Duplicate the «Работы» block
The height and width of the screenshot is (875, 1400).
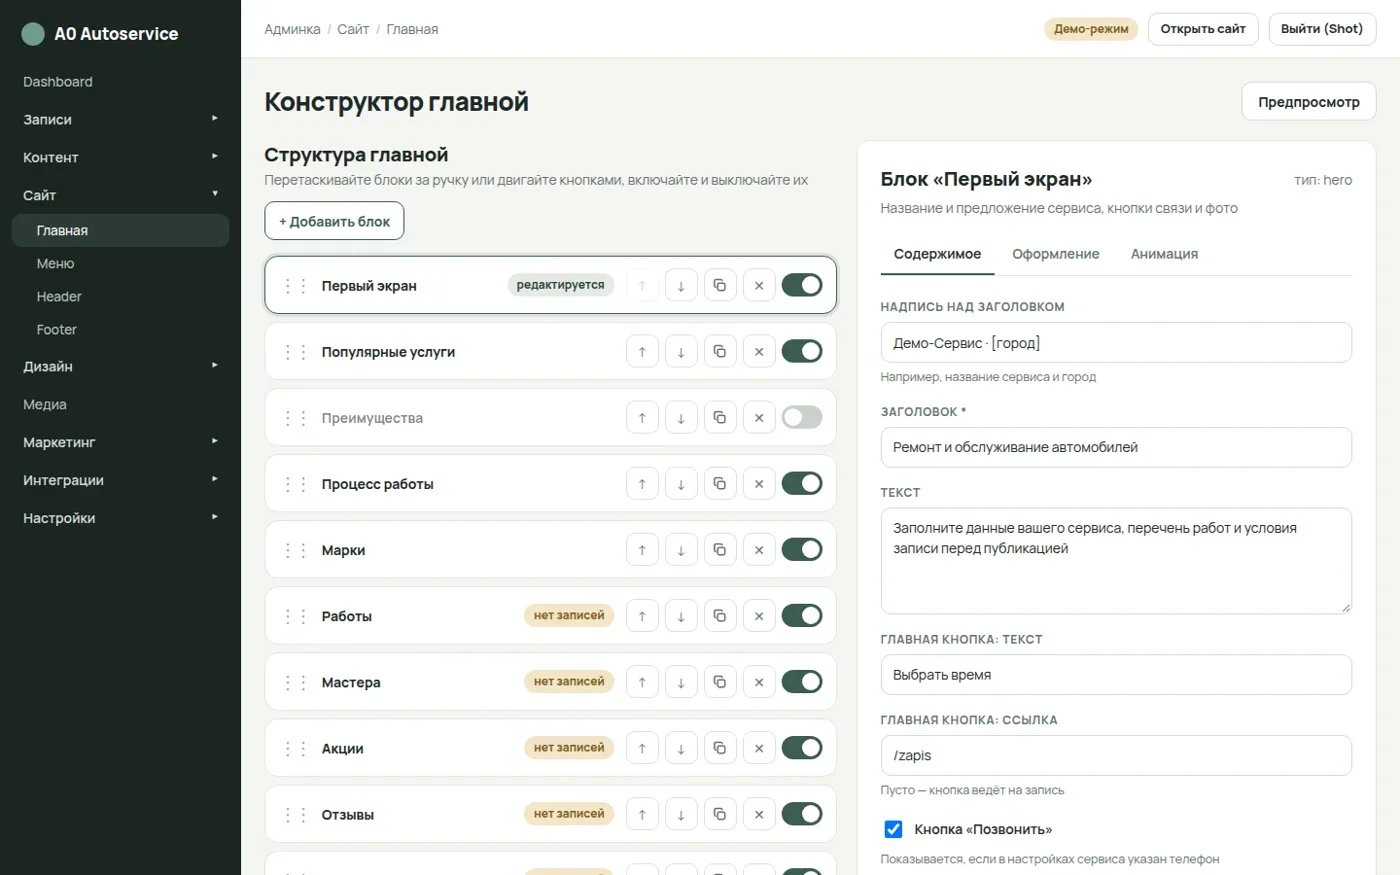(x=720, y=616)
